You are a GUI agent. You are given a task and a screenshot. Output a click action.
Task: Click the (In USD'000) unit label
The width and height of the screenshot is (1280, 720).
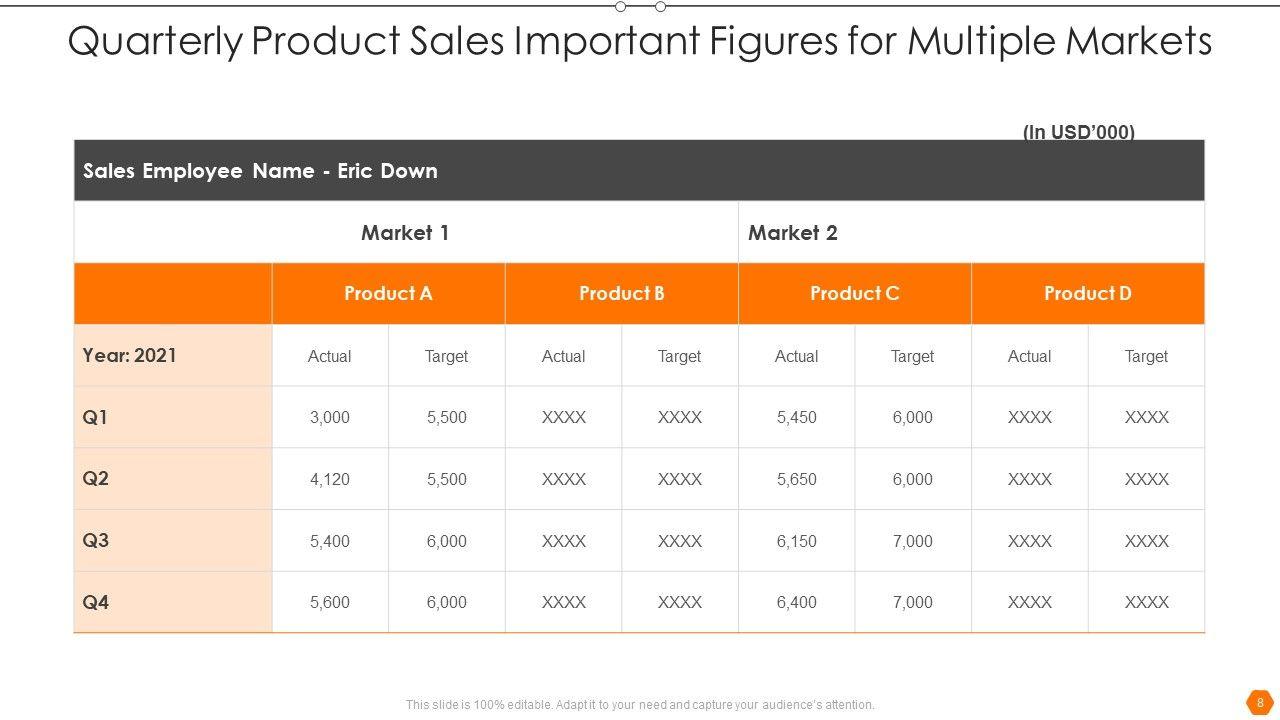[1078, 132]
